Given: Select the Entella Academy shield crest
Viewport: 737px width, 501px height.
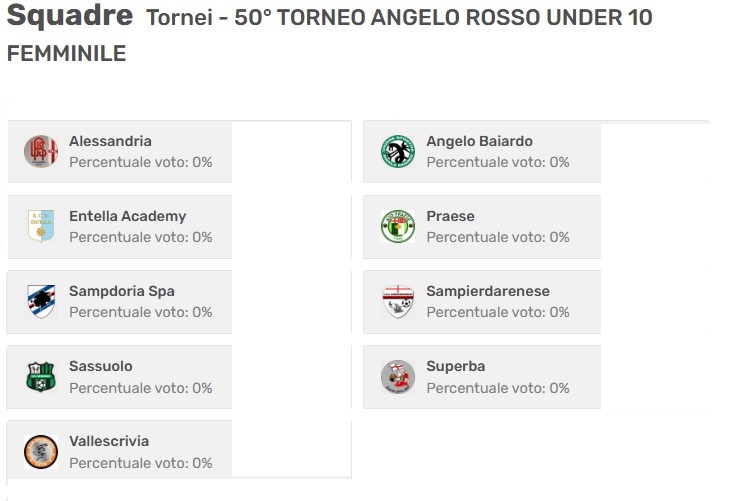Looking at the screenshot, I should [41, 226].
